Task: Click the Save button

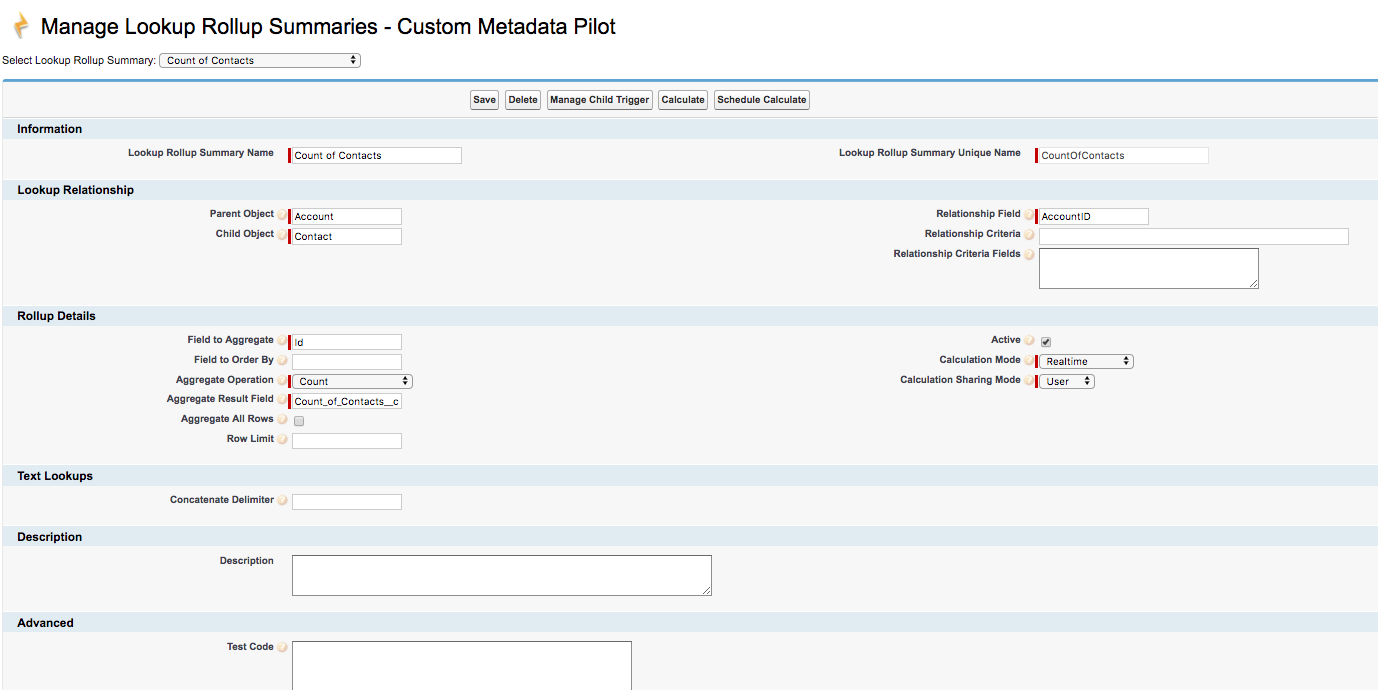Action: click(x=484, y=99)
